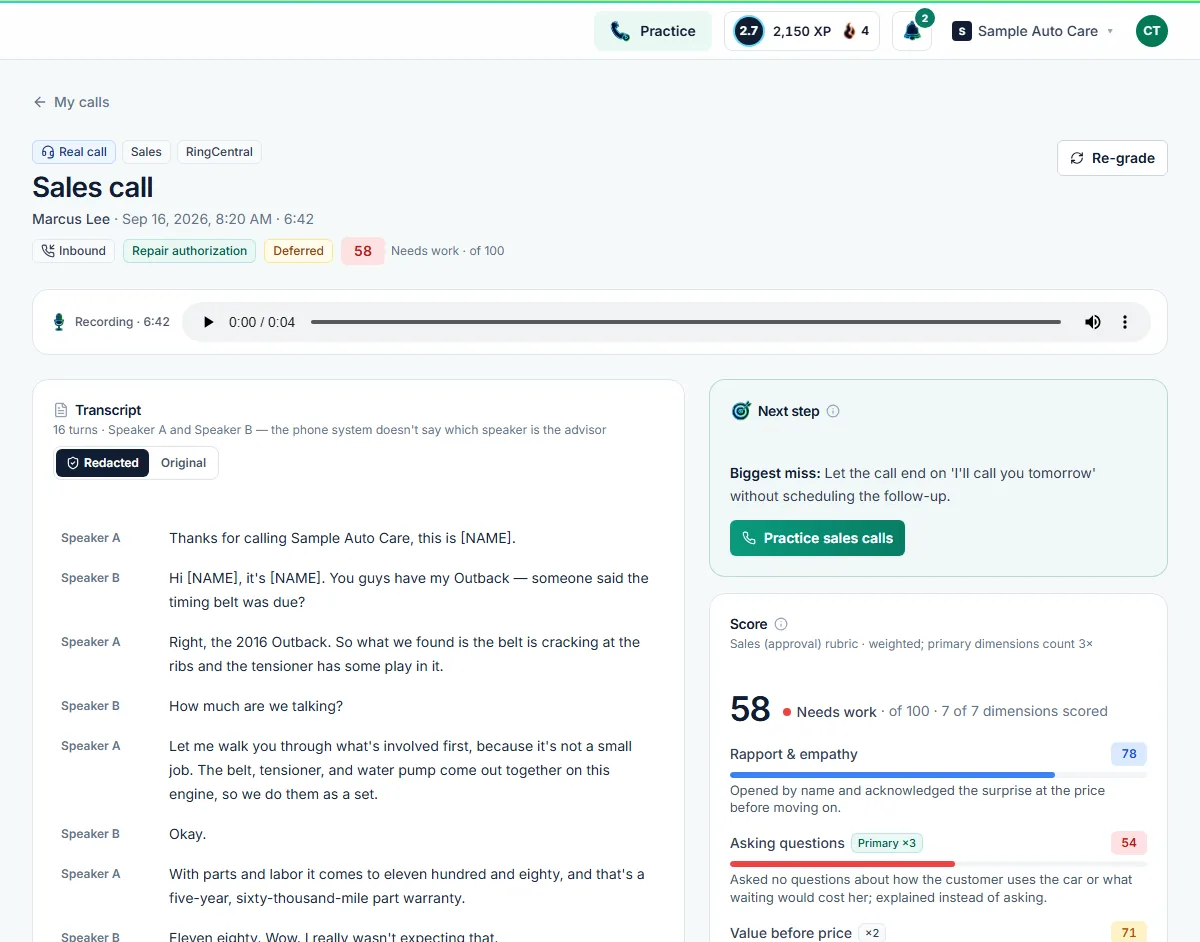Click the Asking questions score bar

click(938, 863)
